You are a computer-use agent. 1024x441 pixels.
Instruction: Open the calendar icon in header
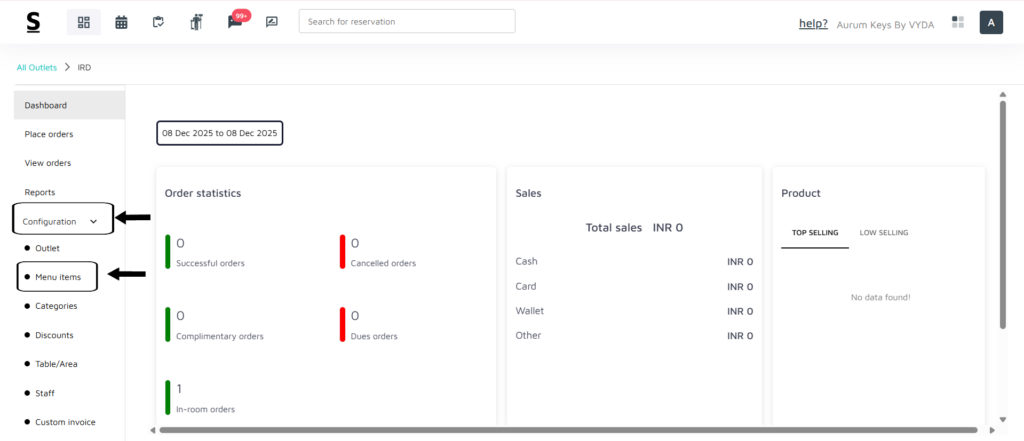pyautogui.click(x=121, y=22)
